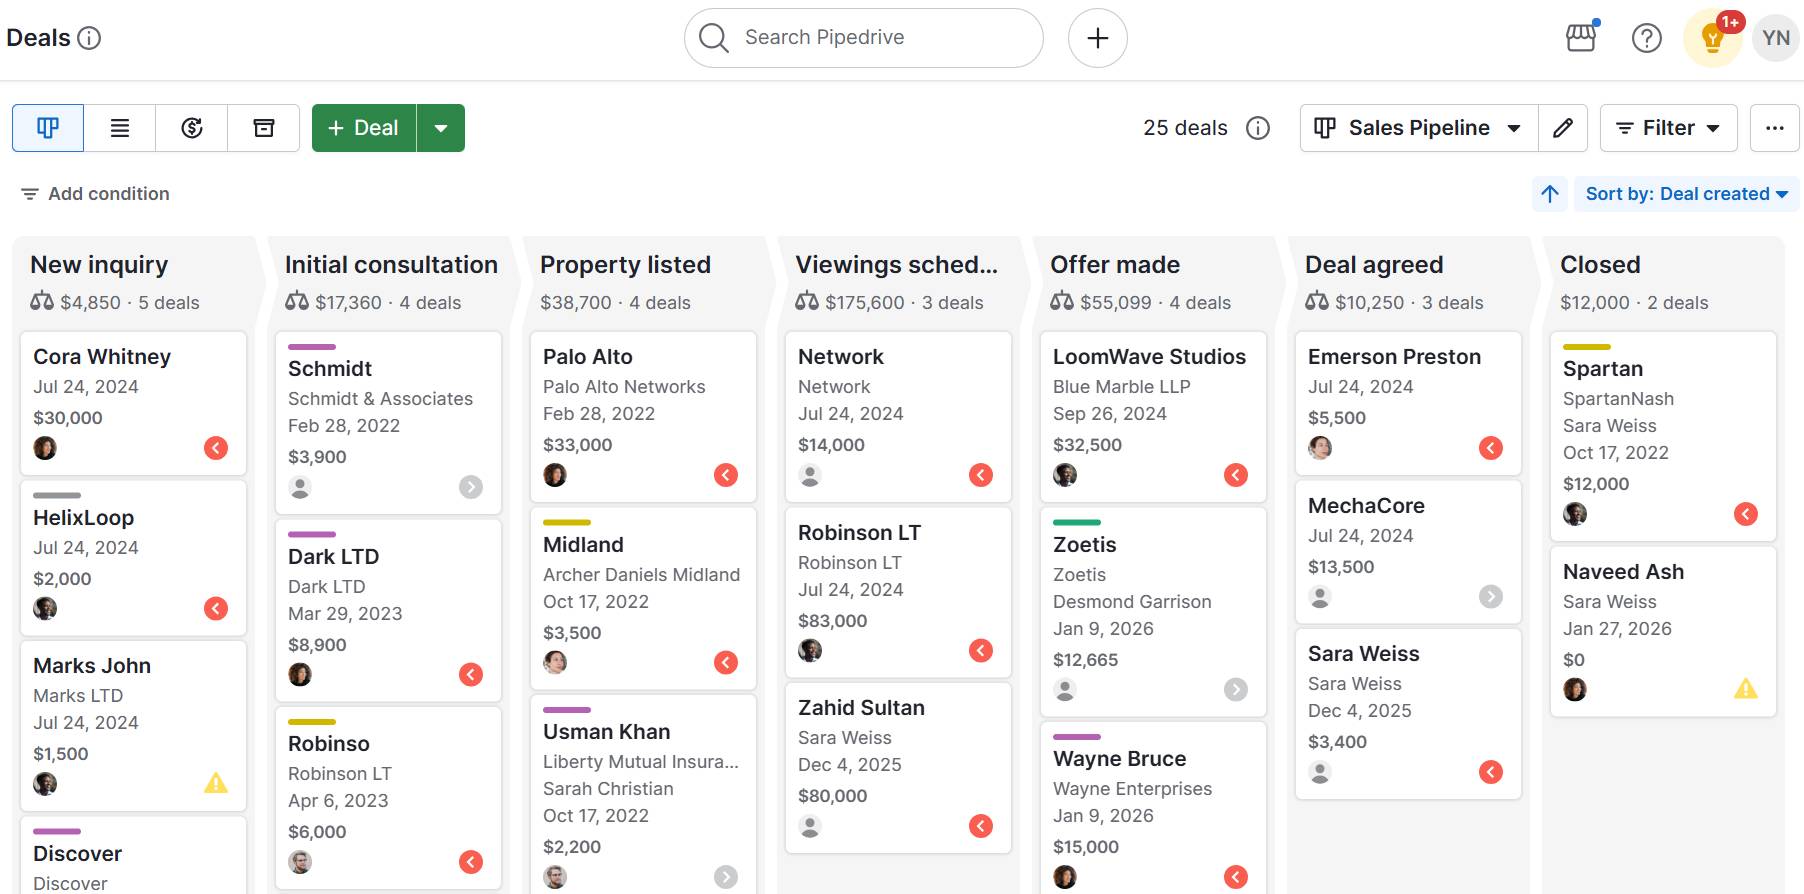Open Robinson LT deal in Viewings
This screenshot has width=1804, height=894.
point(898,593)
